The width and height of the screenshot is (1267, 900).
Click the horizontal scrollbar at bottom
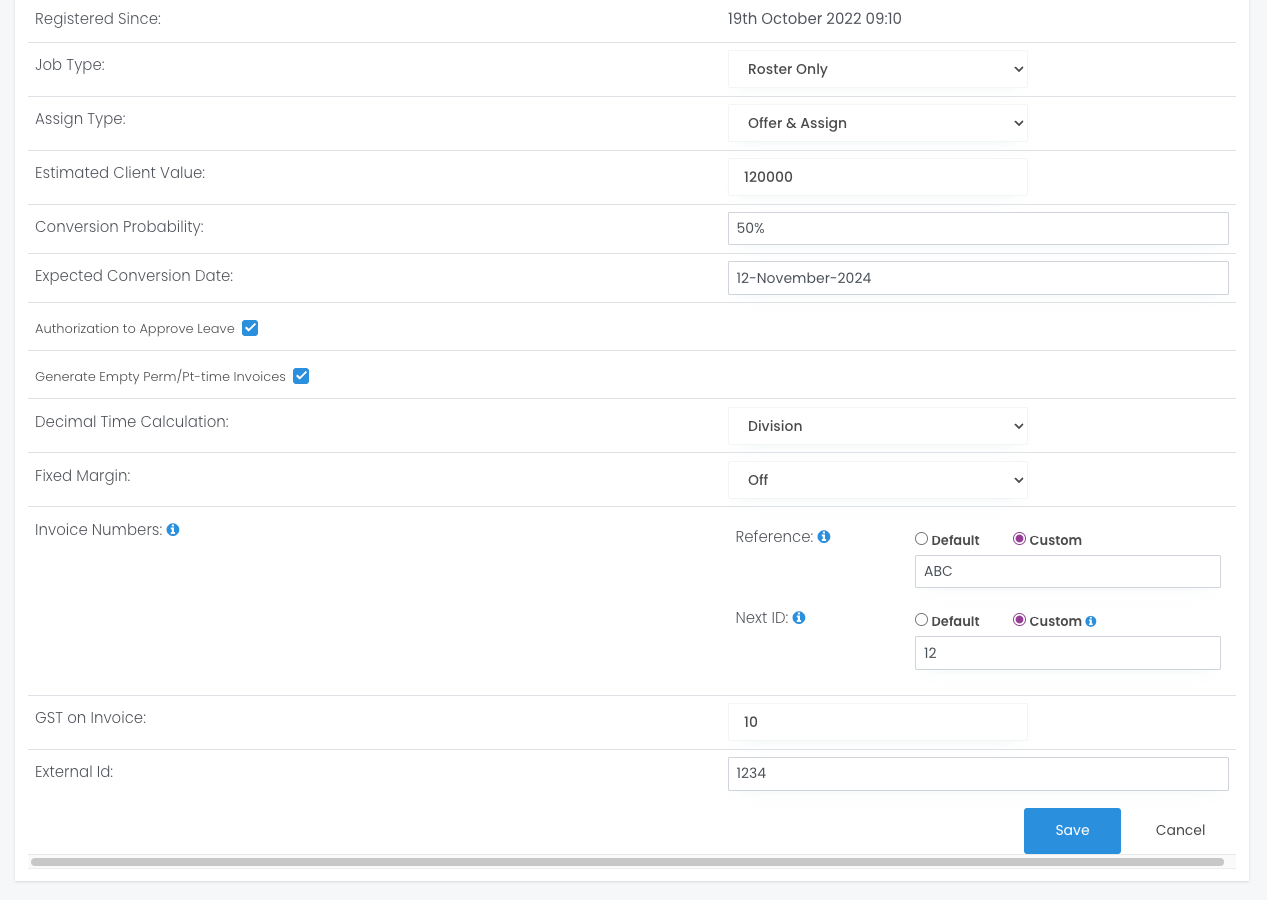[627, 861]
